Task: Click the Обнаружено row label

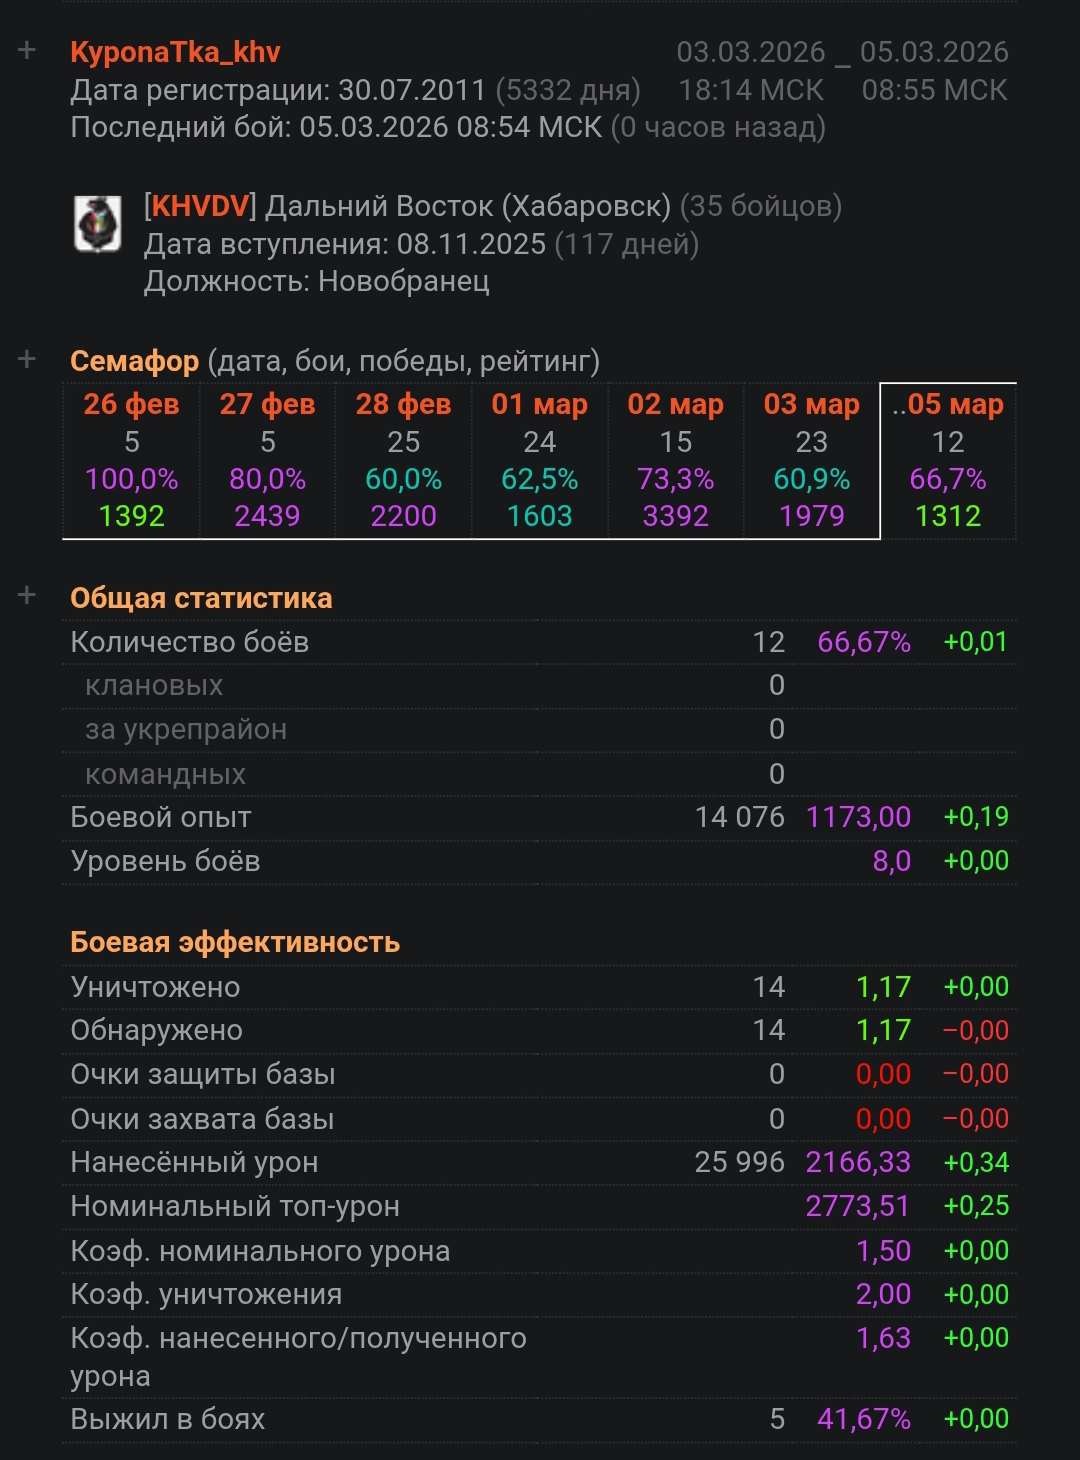Action: 156,1031
